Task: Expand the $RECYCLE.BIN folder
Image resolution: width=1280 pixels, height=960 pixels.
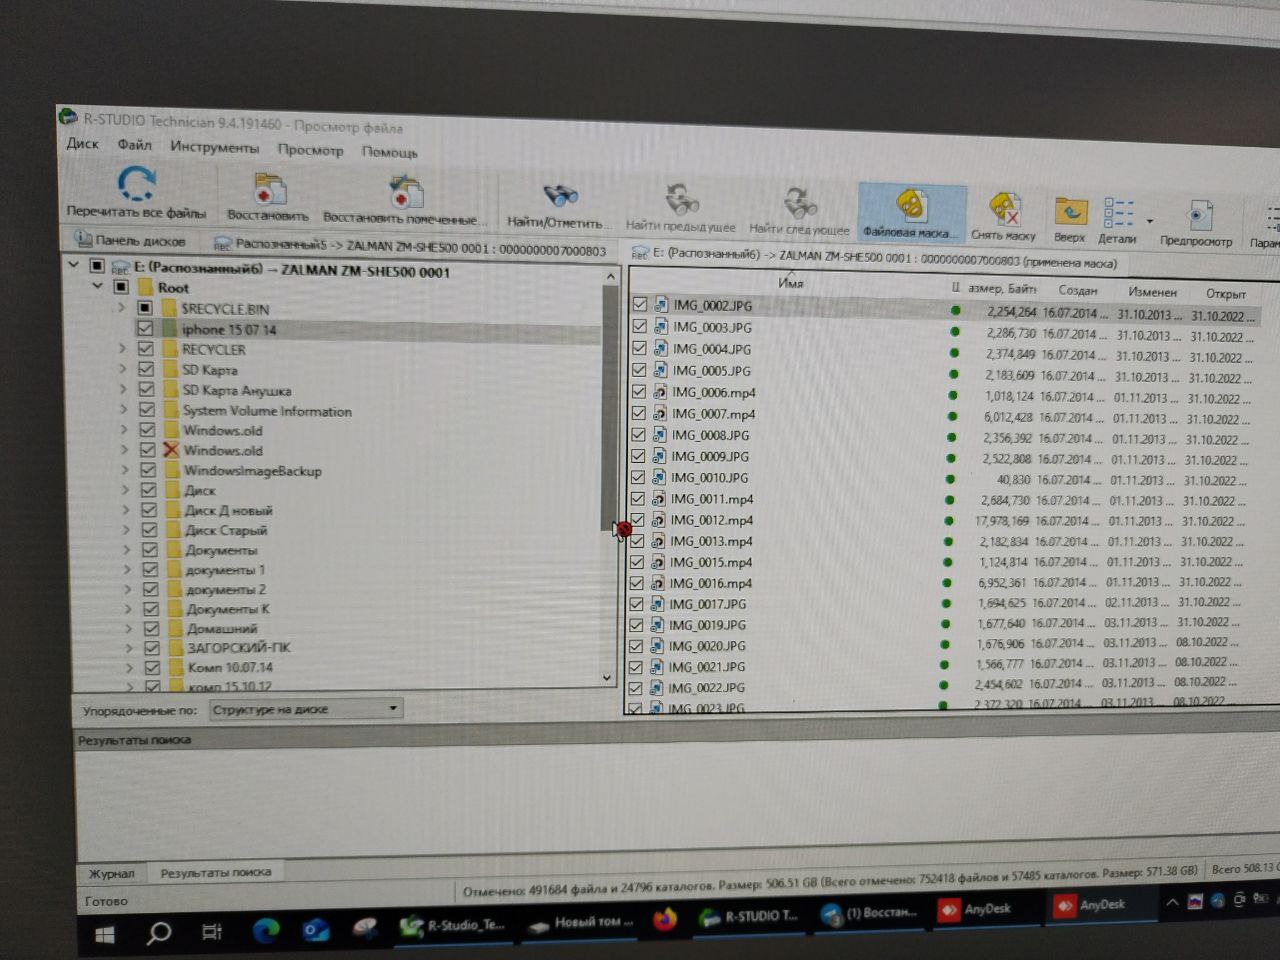Action: (121, 308)
